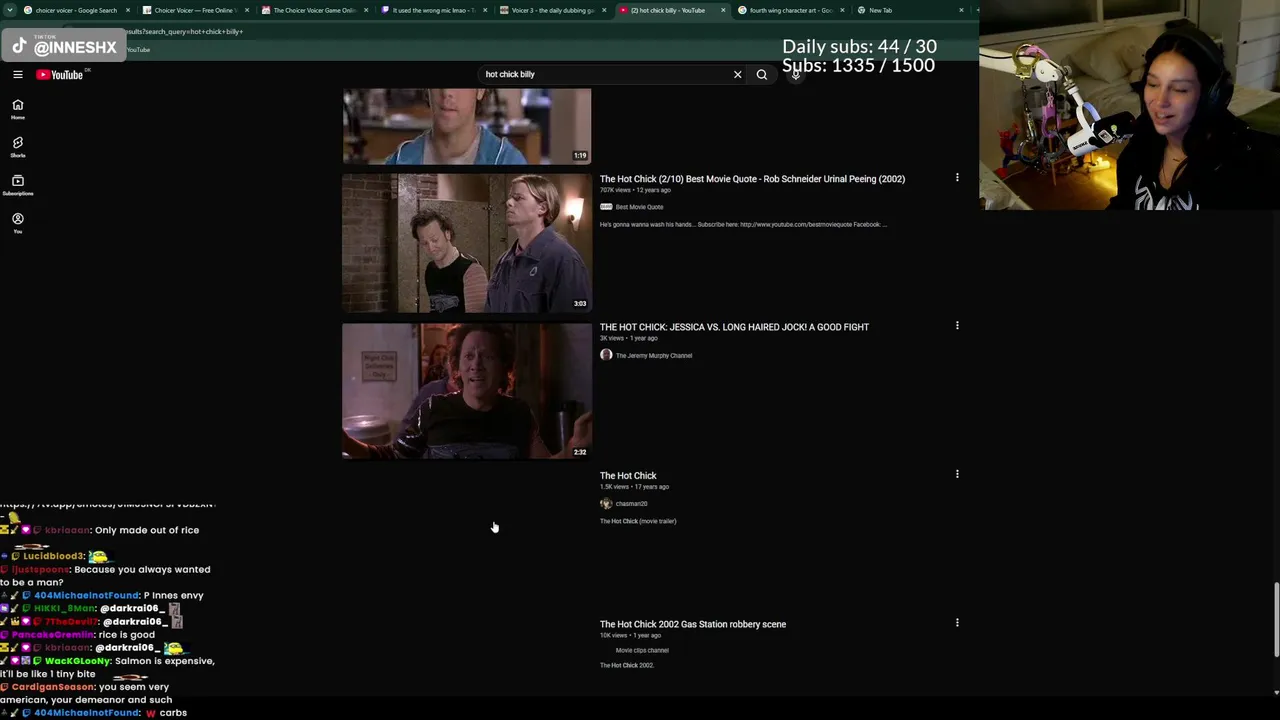Open the browser tab search dropdown arrow
Image resolution: width=1280 pixels, height=720 pixels.
tap(8, 10)
